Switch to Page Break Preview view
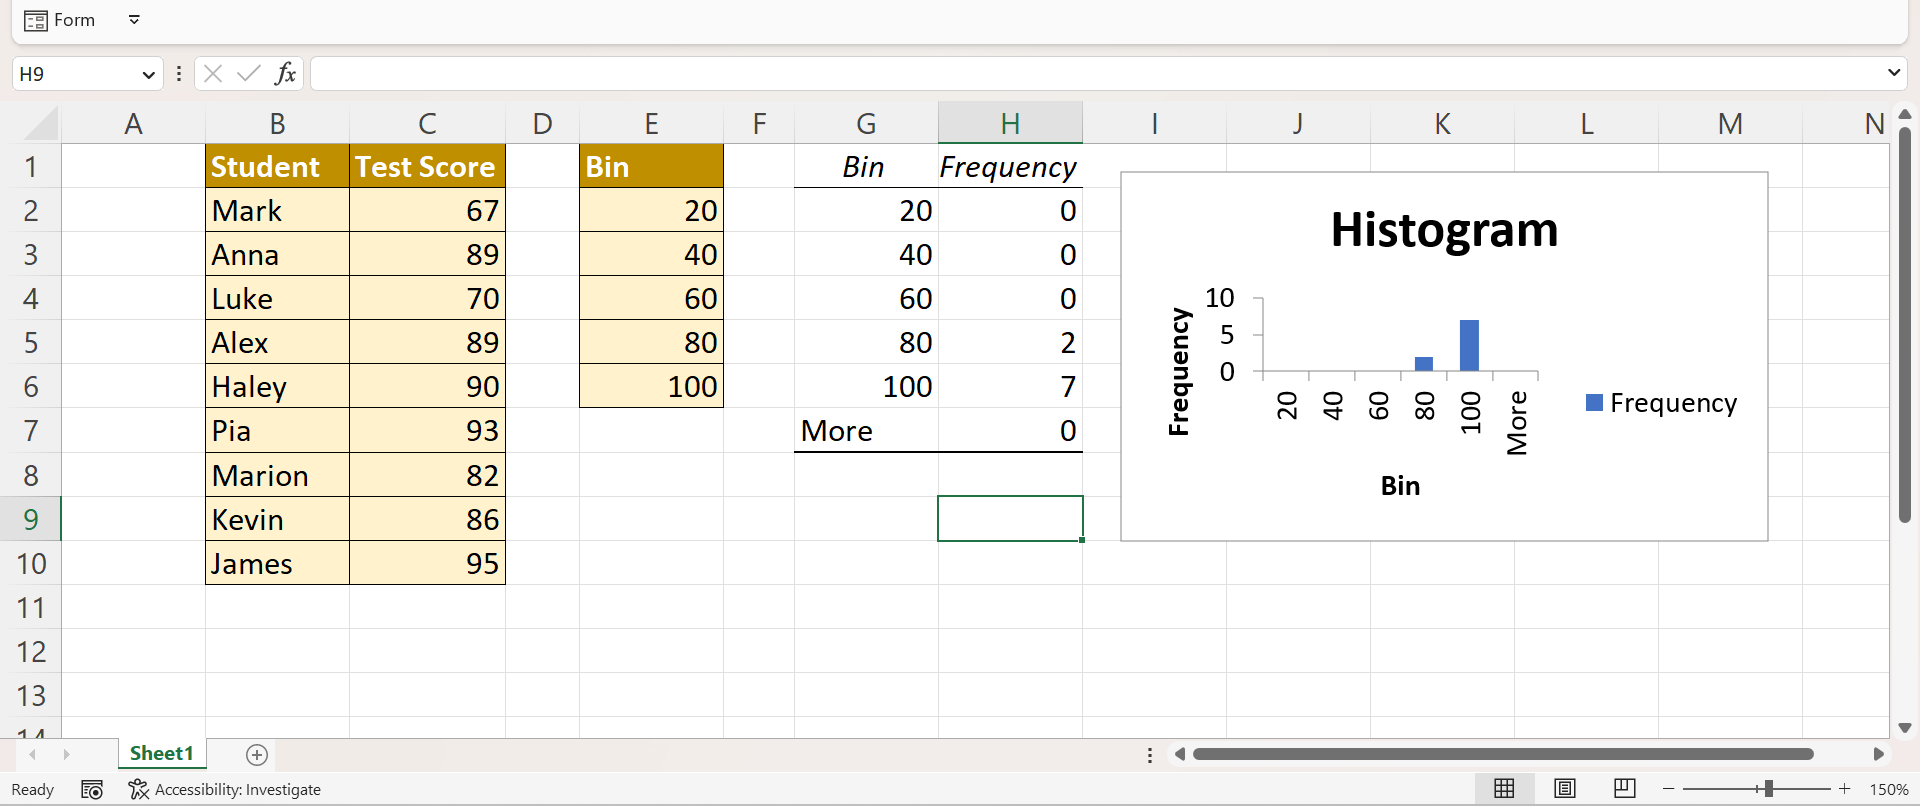Viewport: 1924px width, 810px height. coord(1624,789)
